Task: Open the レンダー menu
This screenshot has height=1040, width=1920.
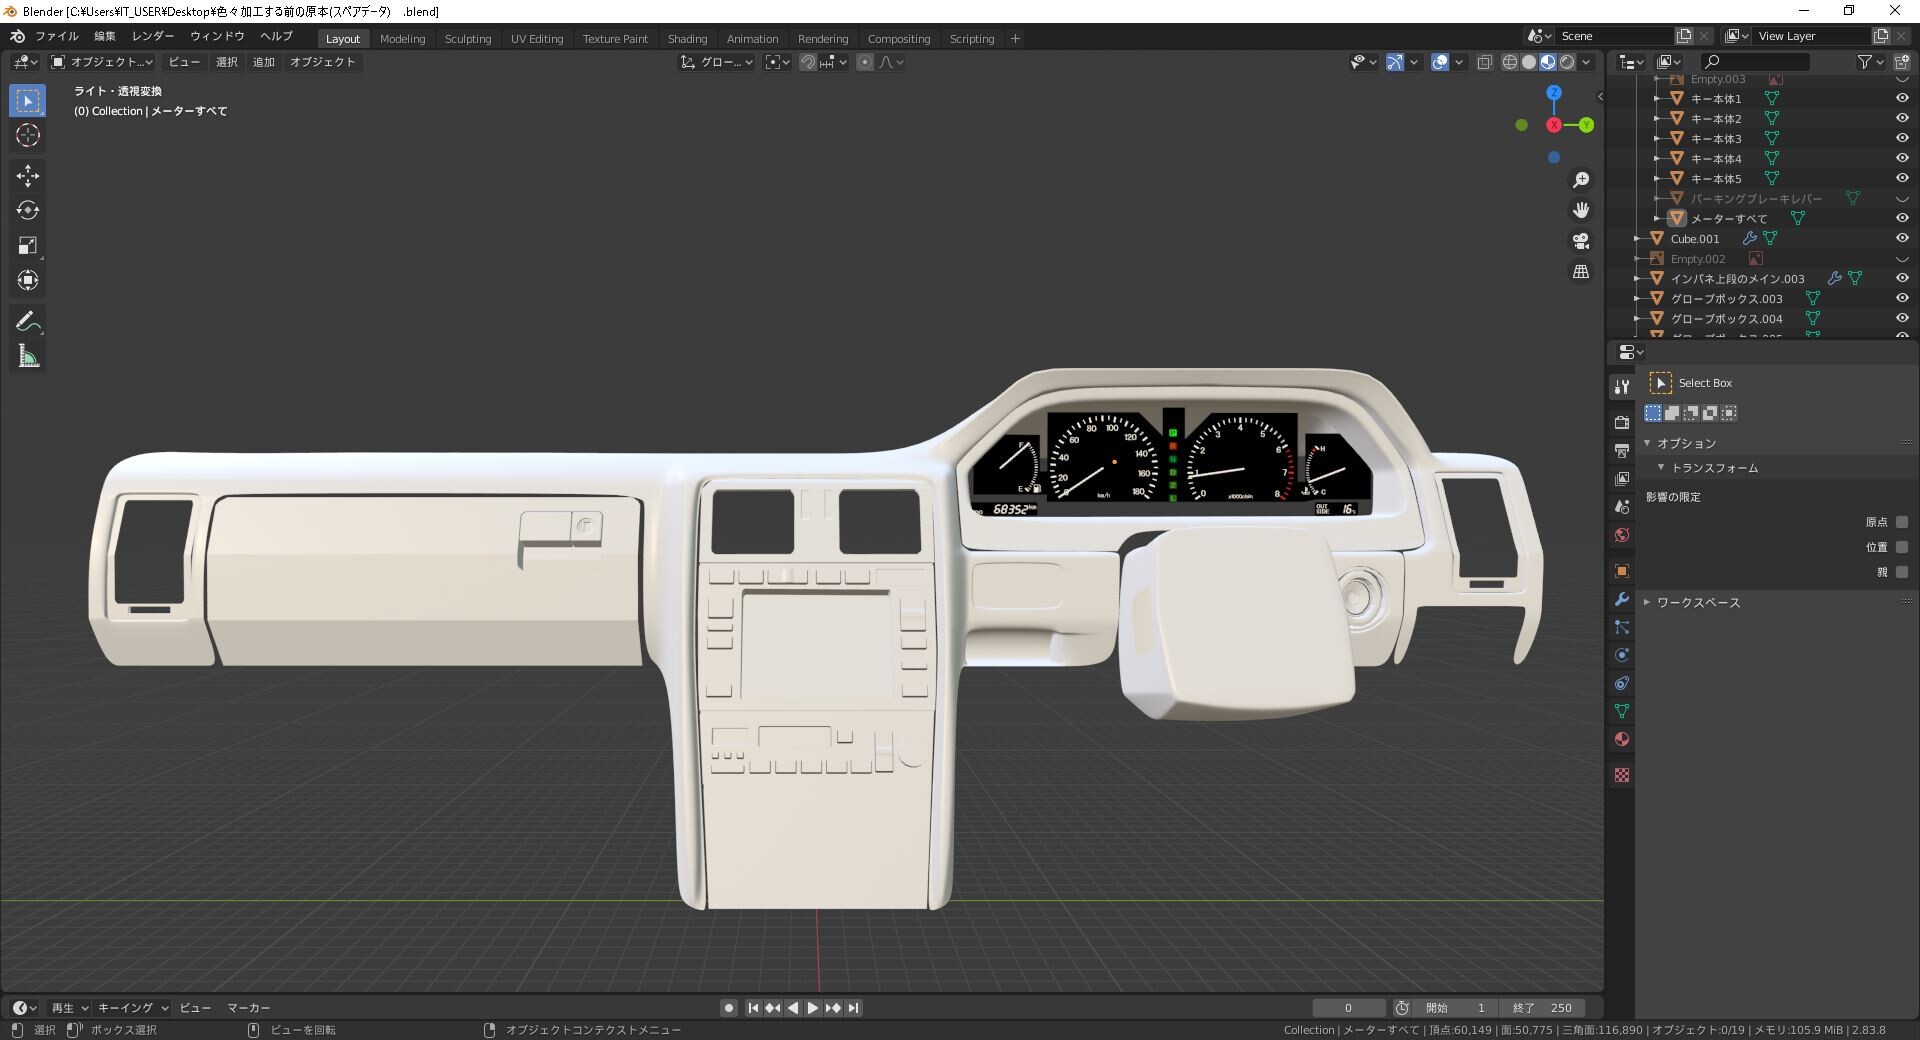Action: 152,35
